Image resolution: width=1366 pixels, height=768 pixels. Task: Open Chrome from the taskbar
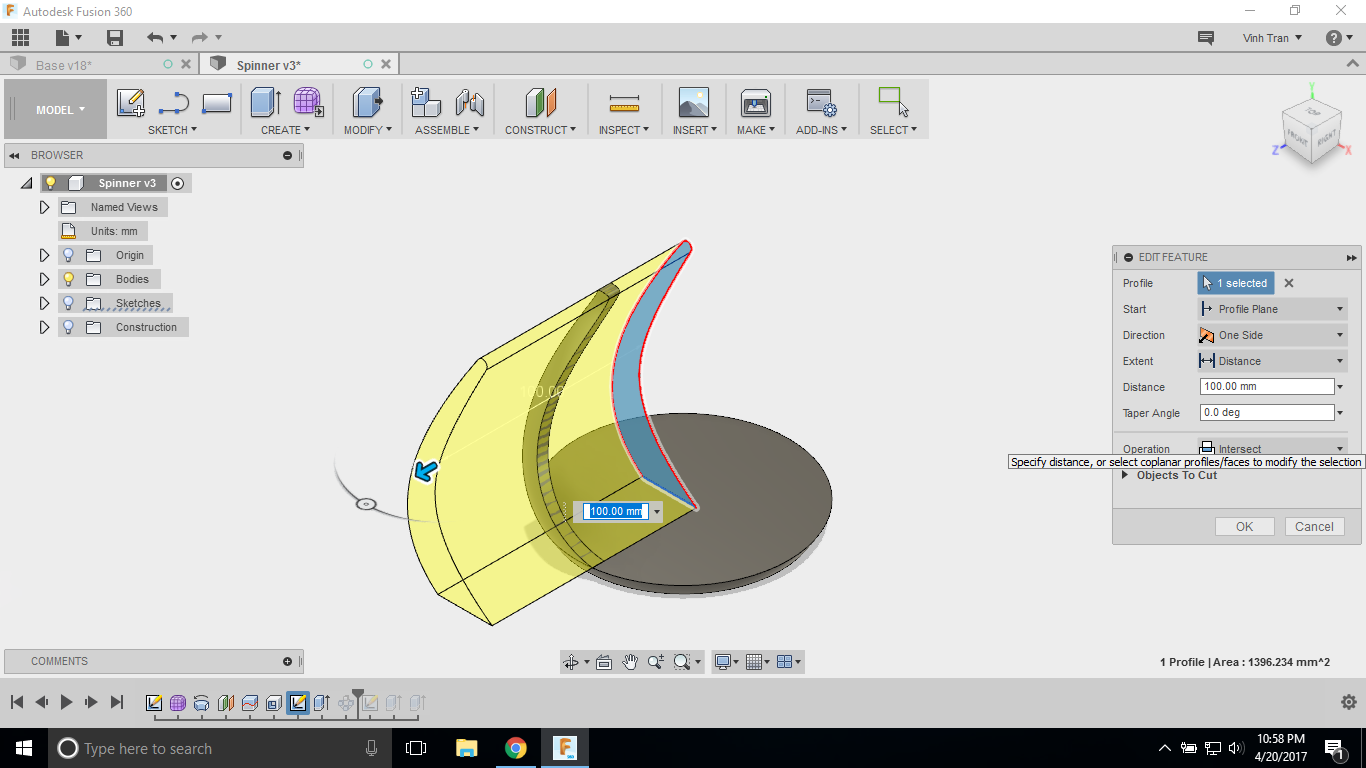tap(516, 748)
